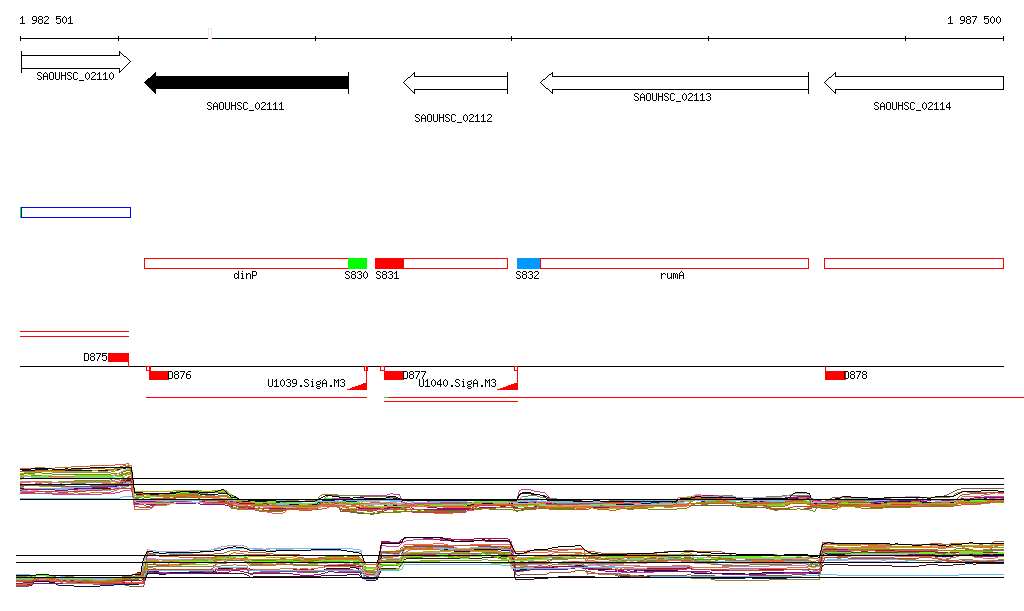Image resolution: width=1024 pixels, height=611 pixels.
Task: Click the start coordinate 1 982 501
Action: [x=46, y=20]
